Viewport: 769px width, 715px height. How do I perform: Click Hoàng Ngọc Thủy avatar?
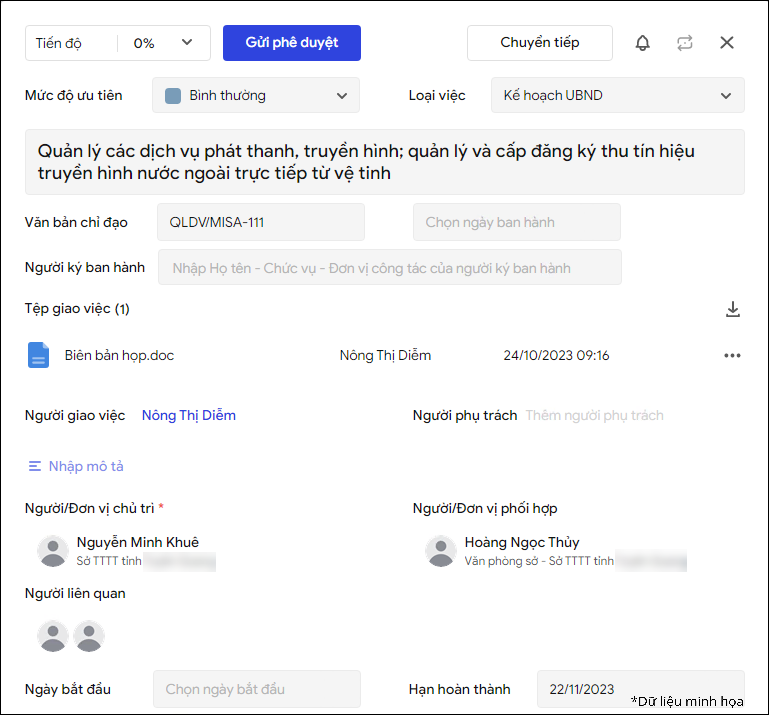[441, 551]
